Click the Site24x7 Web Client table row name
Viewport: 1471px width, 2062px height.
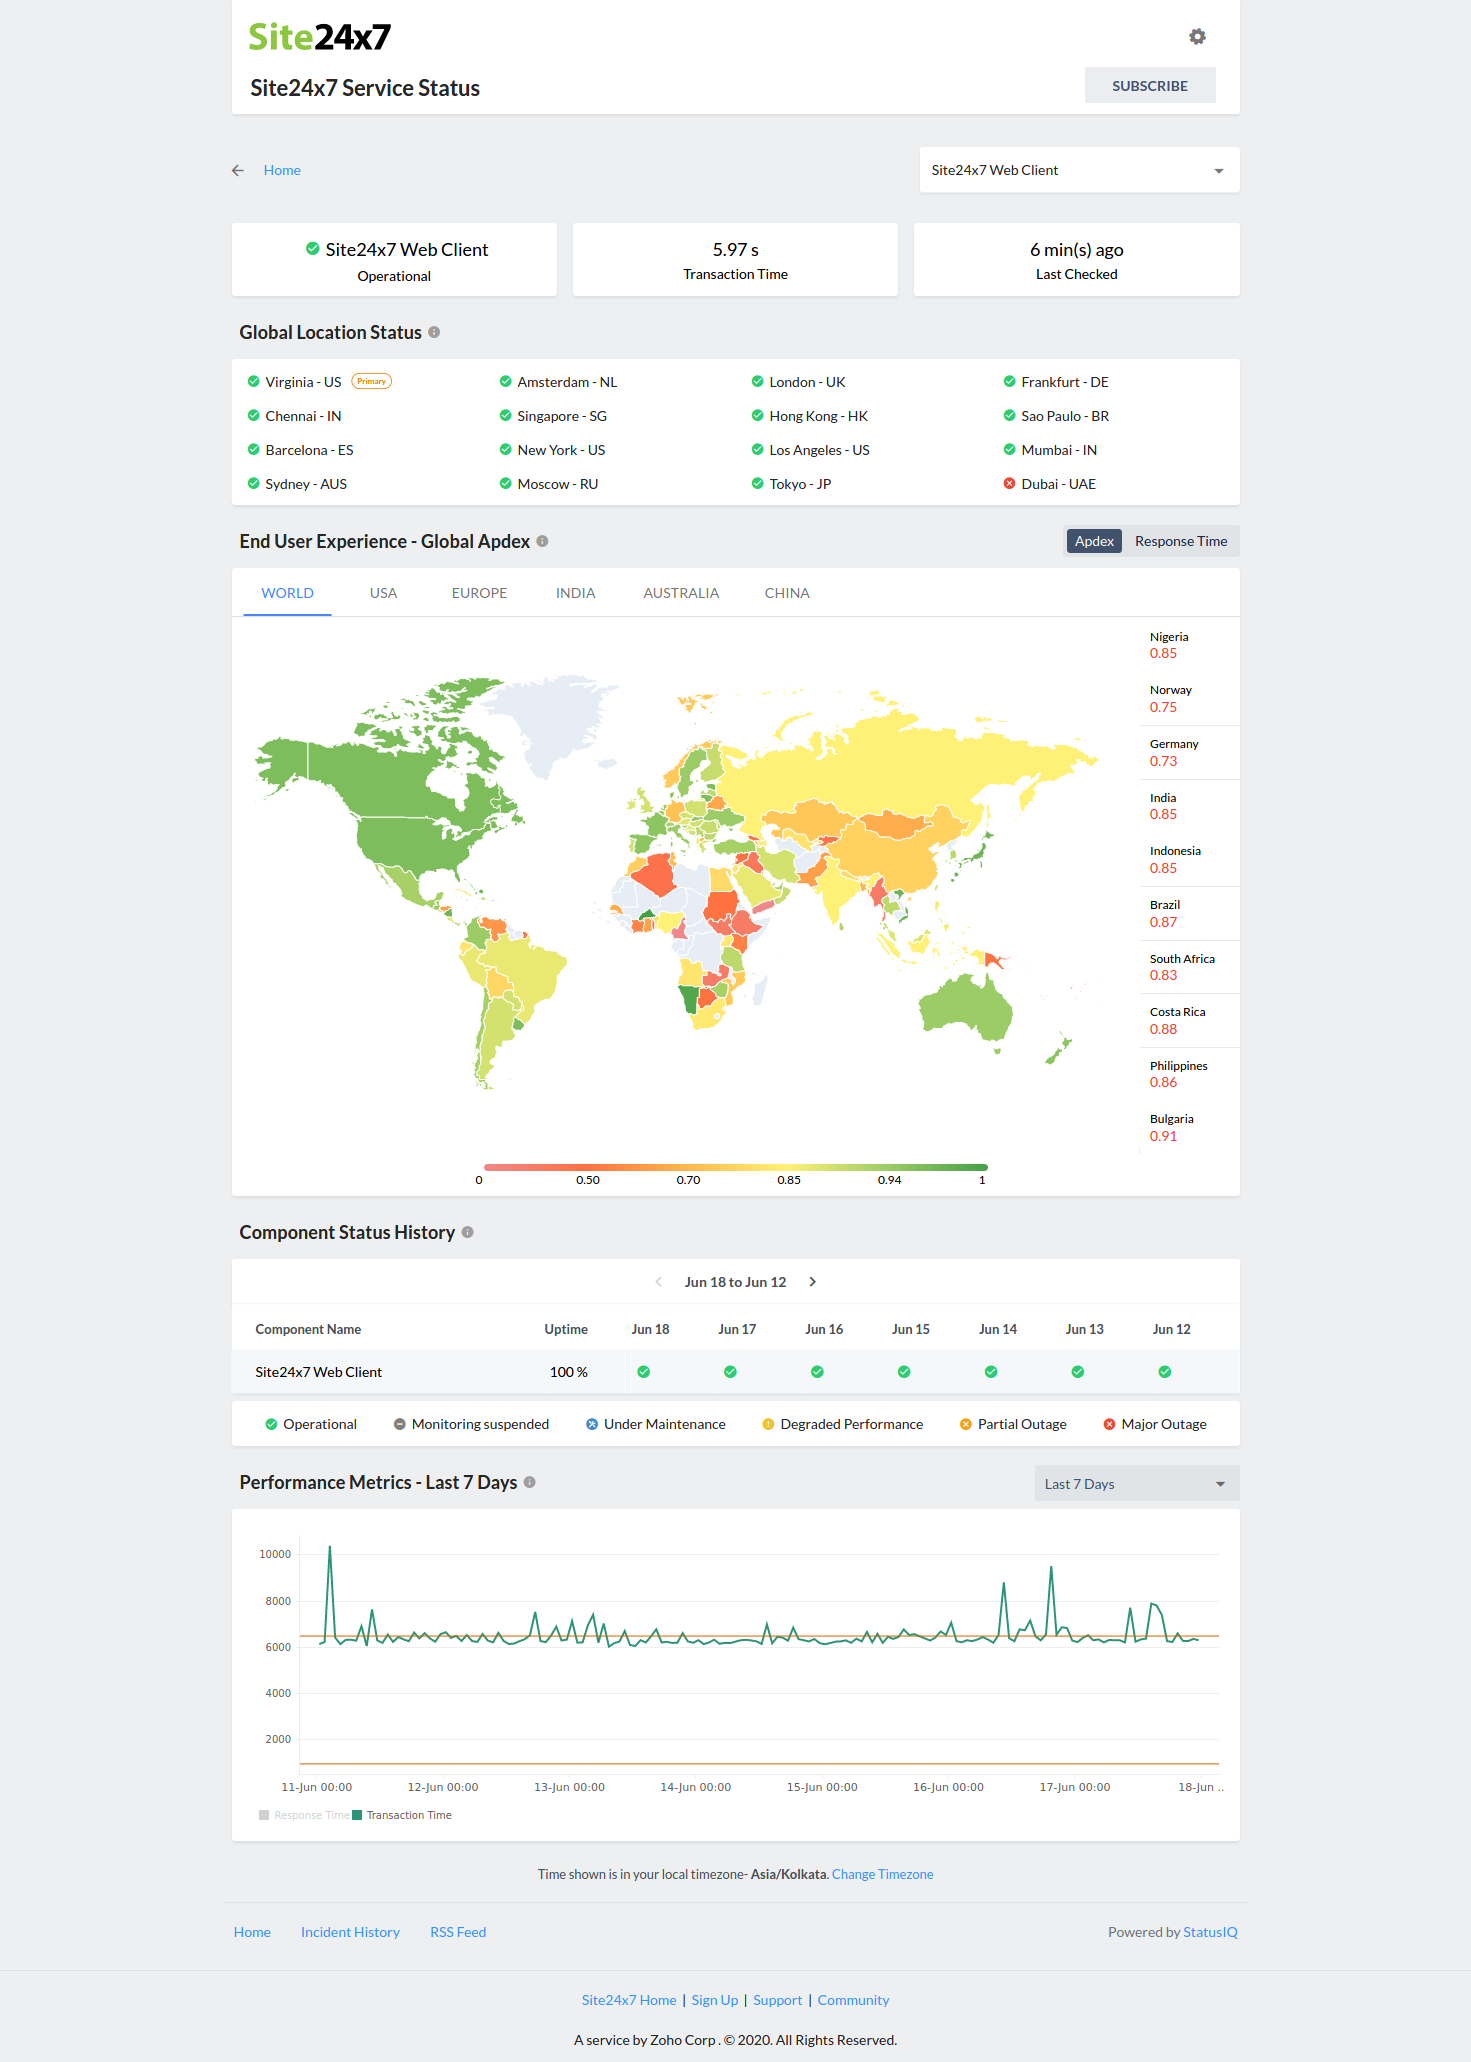(318, 1372)
